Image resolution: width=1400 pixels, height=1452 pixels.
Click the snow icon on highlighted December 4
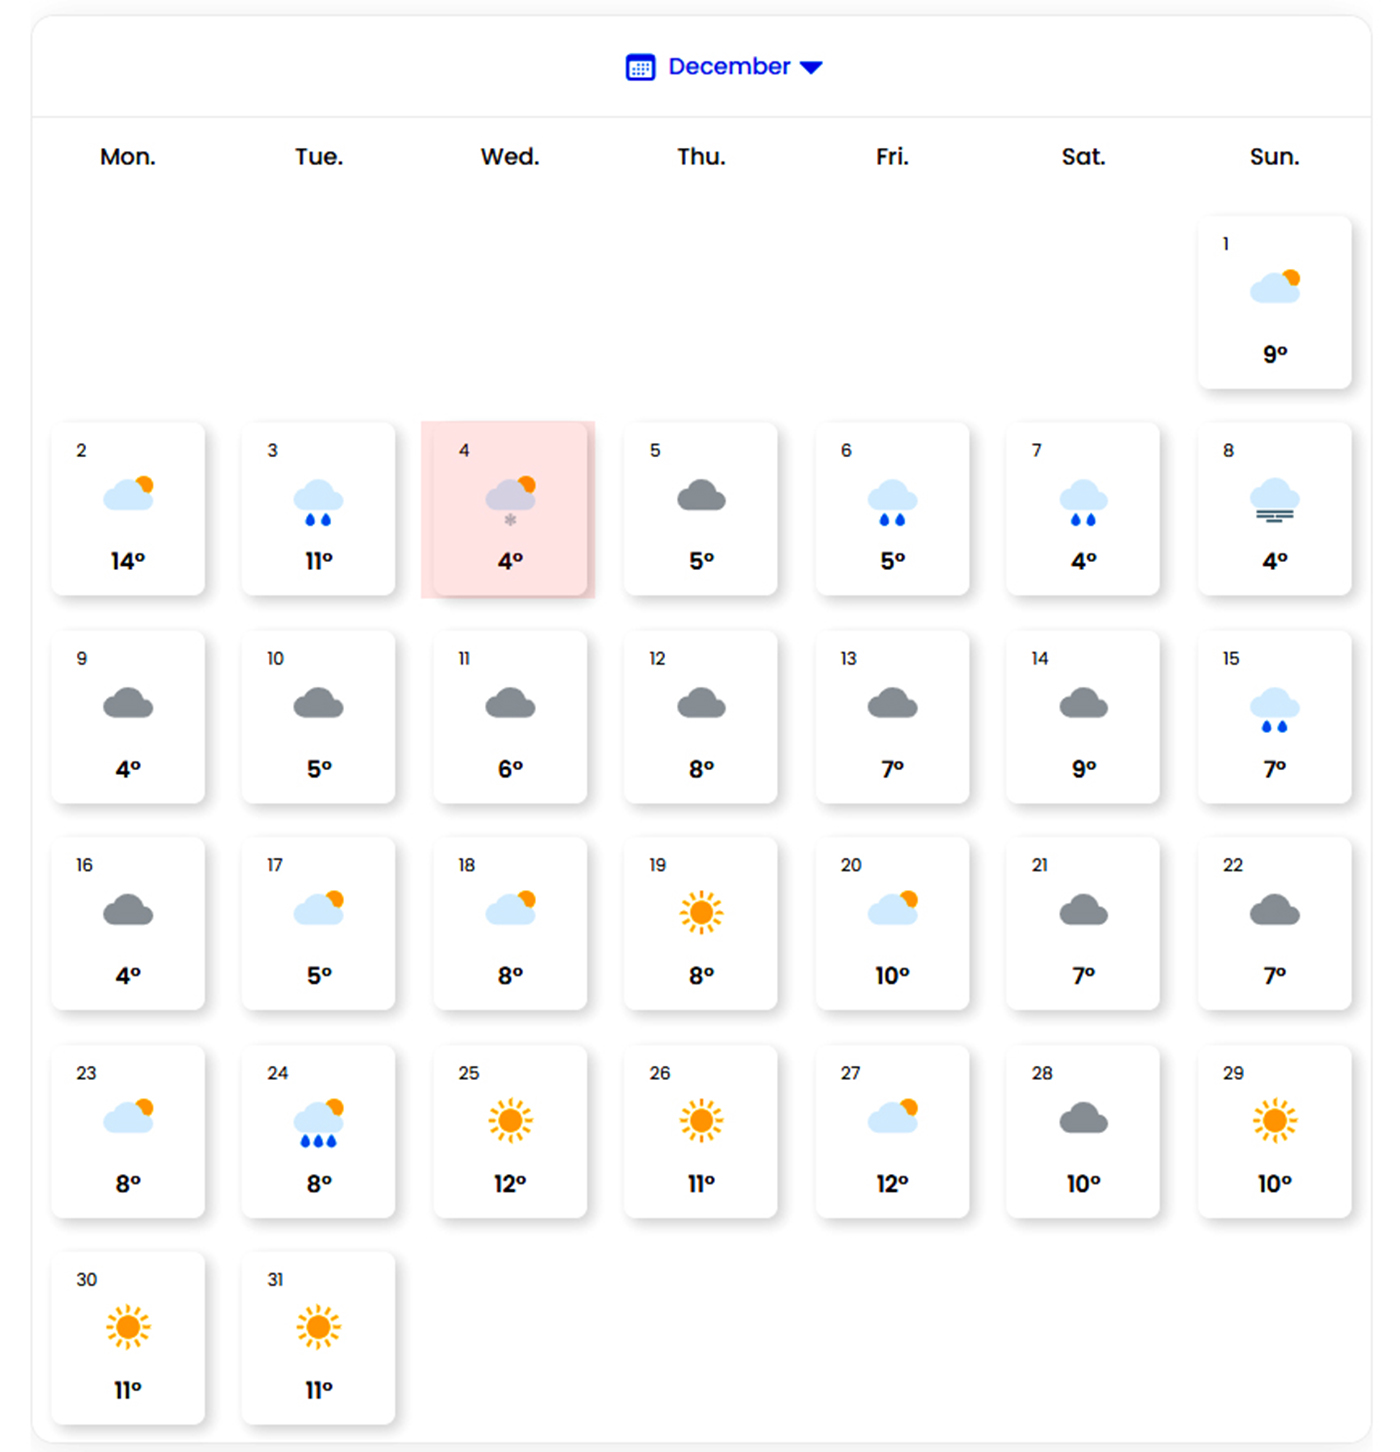pos(510,500)
